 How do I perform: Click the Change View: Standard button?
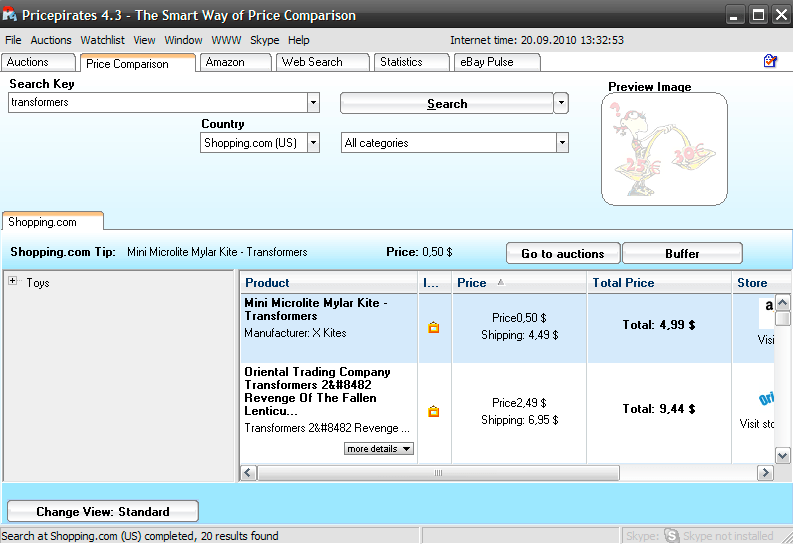103,511
